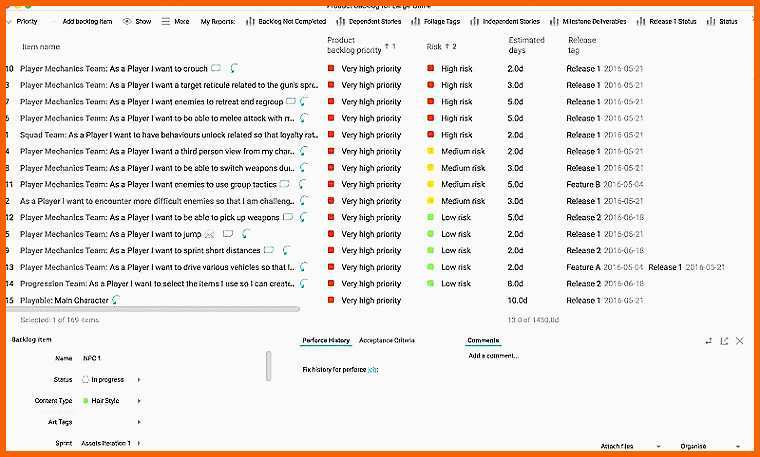
Task: Switch to the Acceptance Criteria tab
Action: click(x=387, y=341)
